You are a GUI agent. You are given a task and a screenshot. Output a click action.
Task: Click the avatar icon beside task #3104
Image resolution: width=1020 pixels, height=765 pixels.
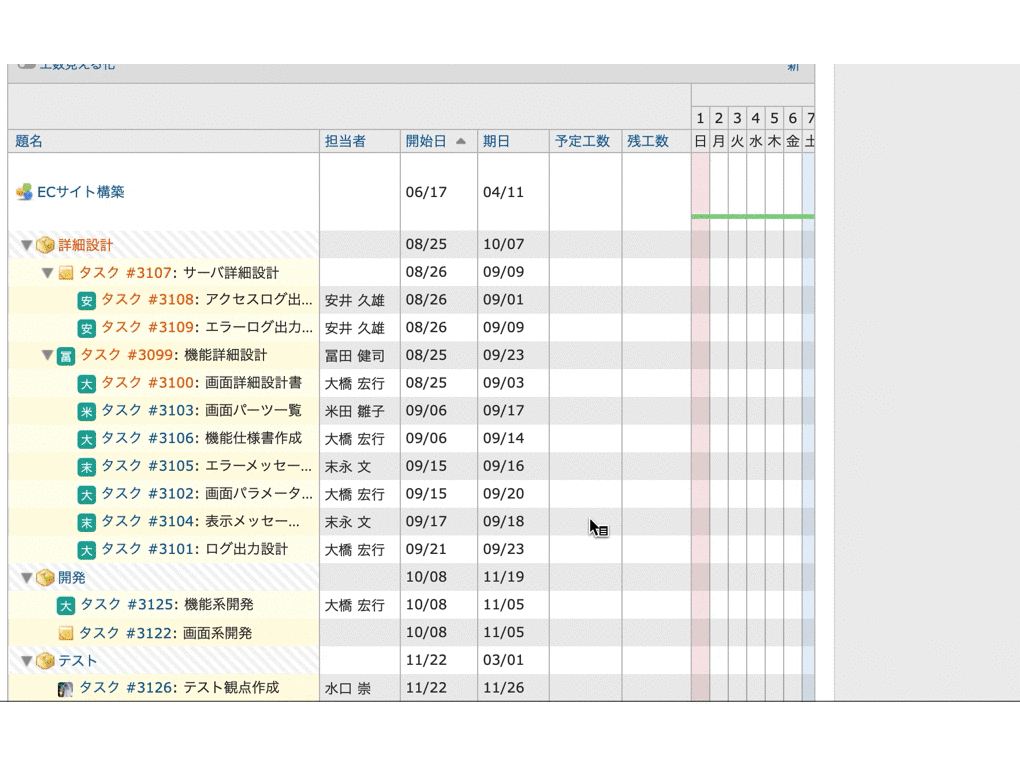pyautogui.click(x=87, y=522)
